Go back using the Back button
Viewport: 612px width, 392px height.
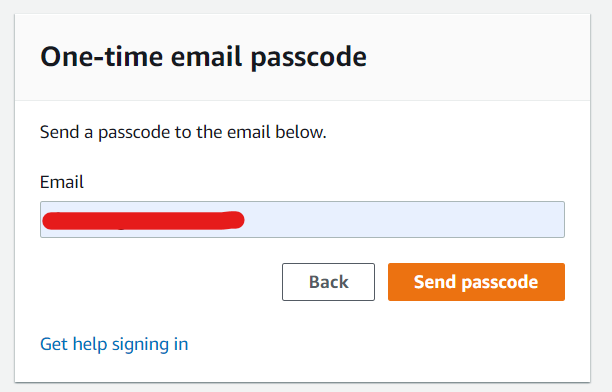pos(328,282)
